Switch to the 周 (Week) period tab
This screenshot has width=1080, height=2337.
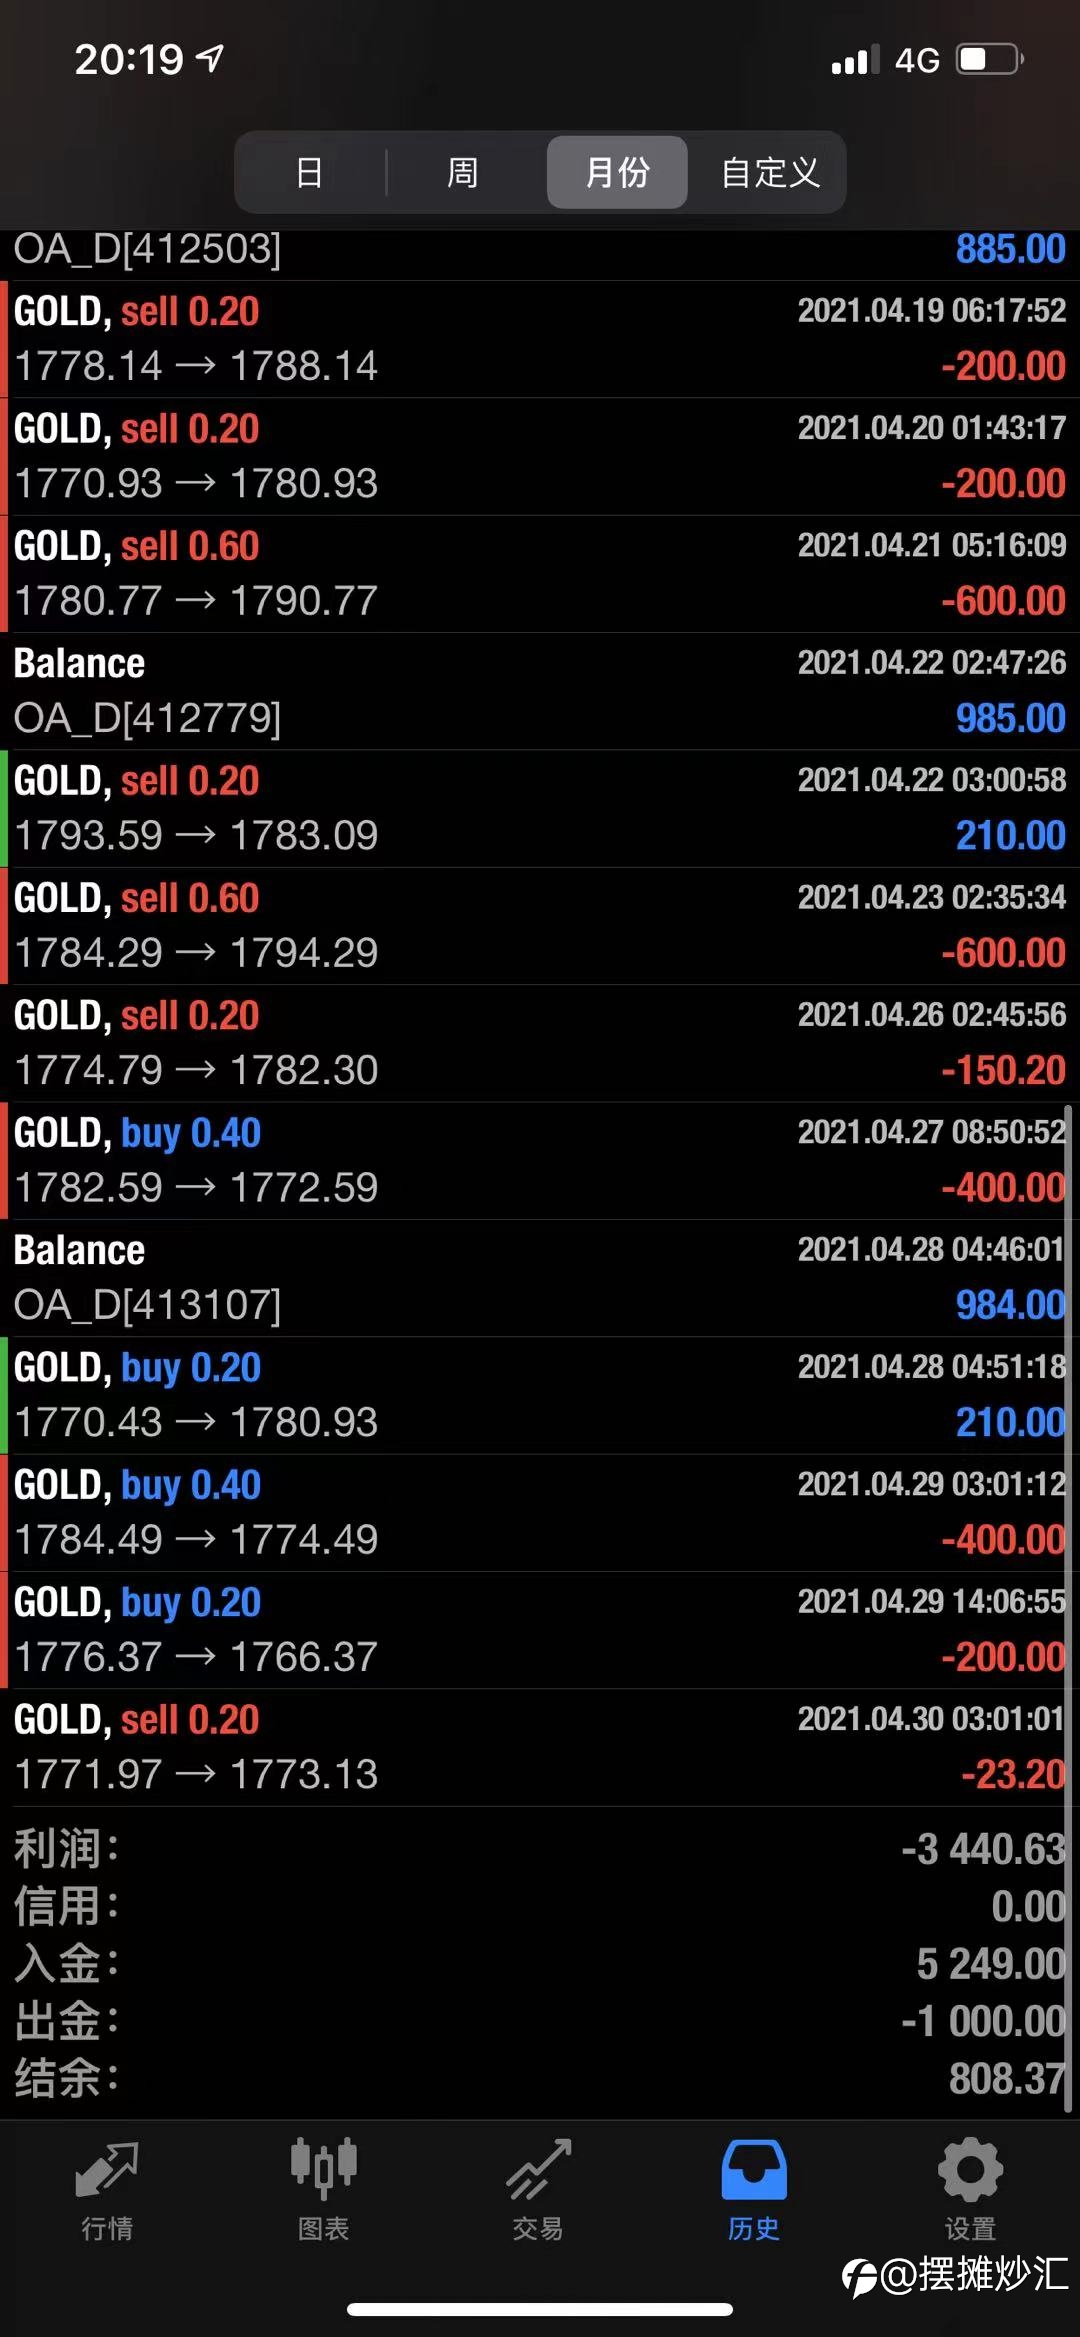[462, 172]
